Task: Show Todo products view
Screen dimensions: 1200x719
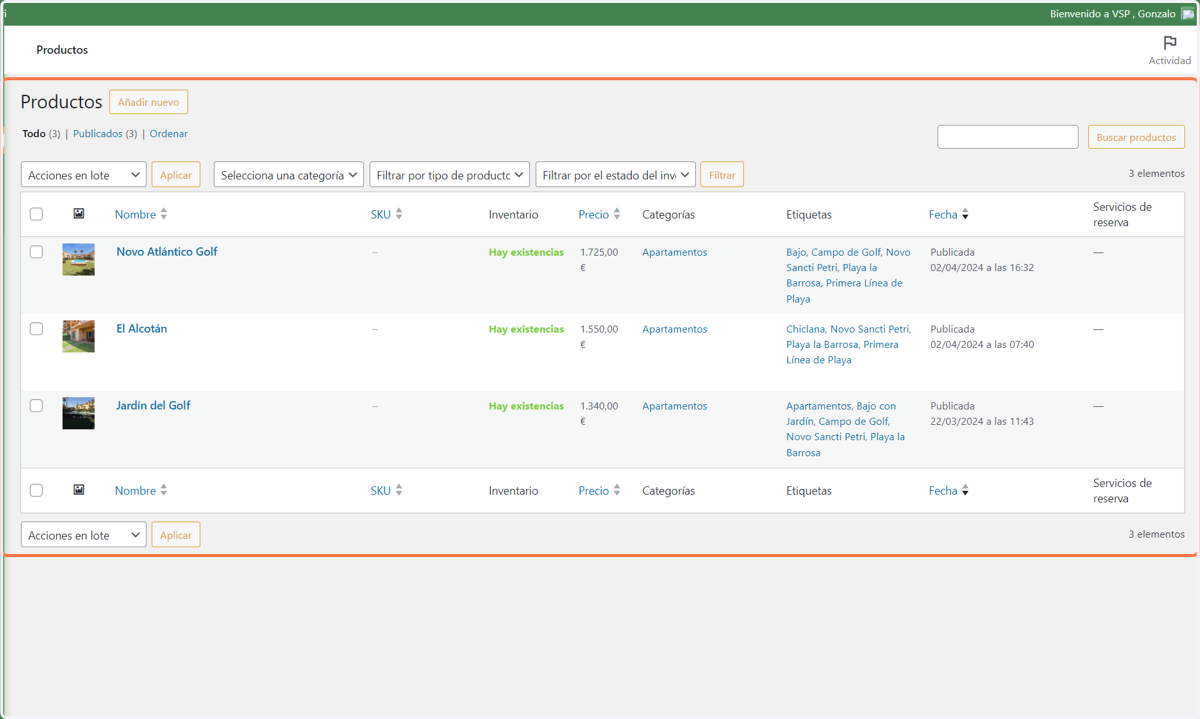Action: point(34,134)
